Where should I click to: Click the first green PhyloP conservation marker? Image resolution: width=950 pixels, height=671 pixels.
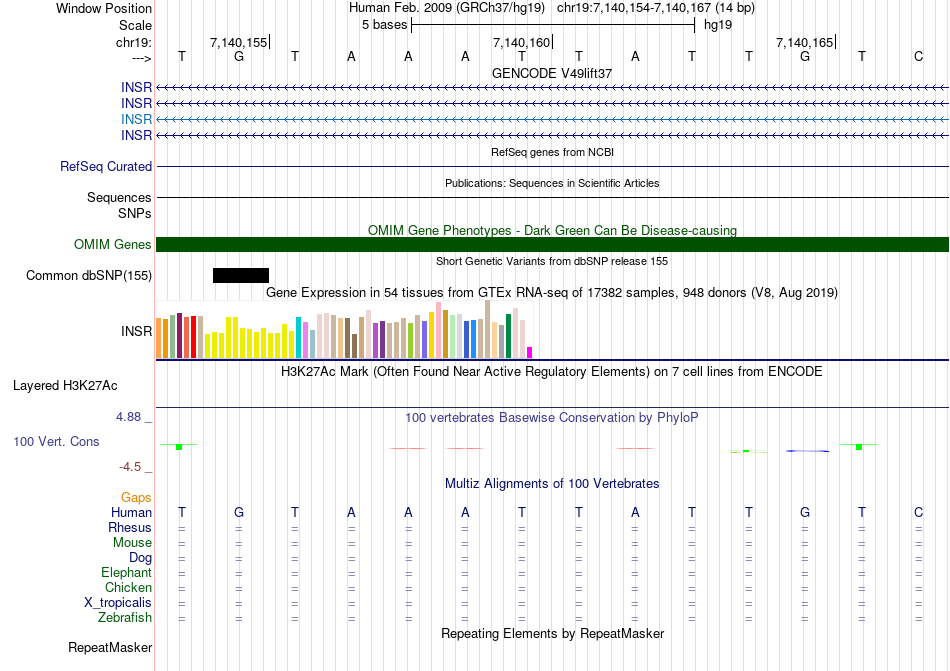179,446
